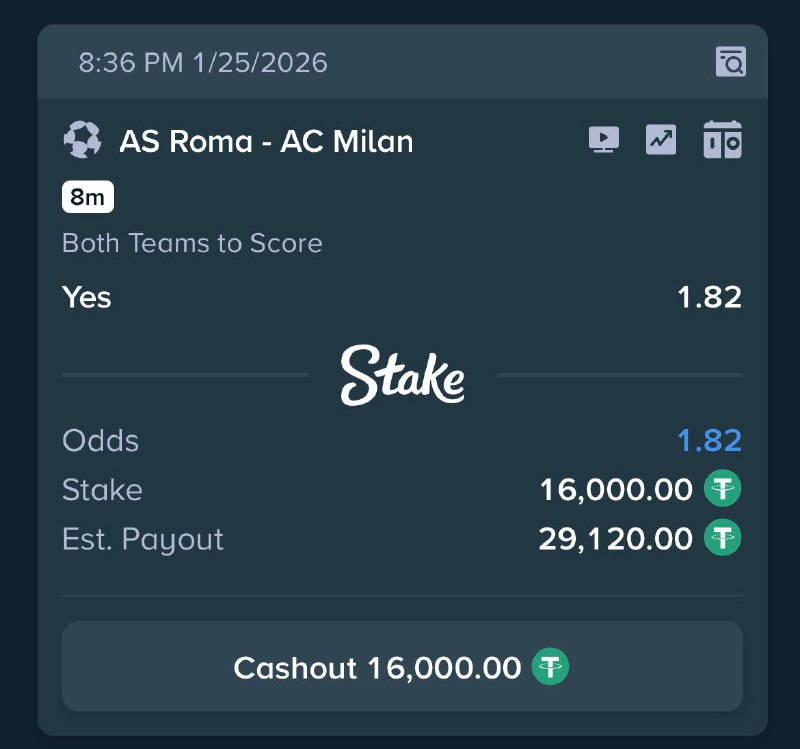Click the Both Teams to Score market label
The width and height of the screenshot is (800, 749).
click(192, 243)
